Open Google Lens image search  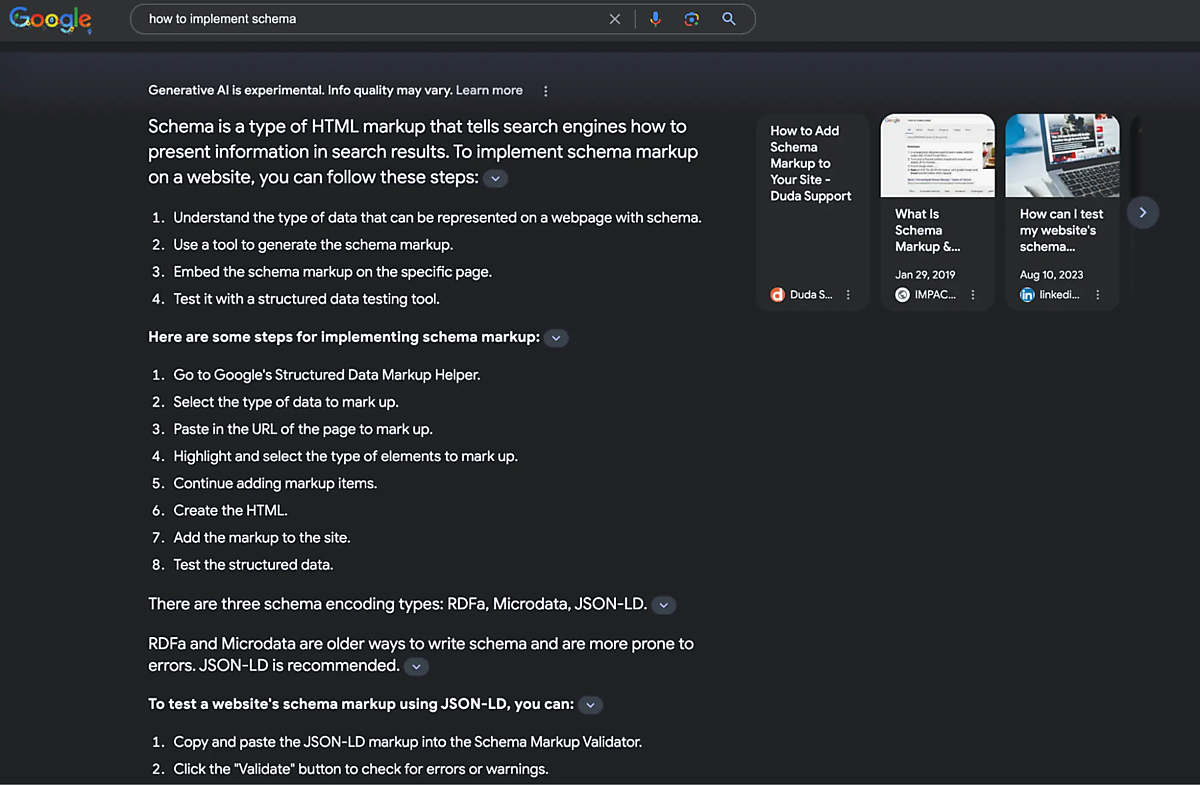[x=692, y=19]
